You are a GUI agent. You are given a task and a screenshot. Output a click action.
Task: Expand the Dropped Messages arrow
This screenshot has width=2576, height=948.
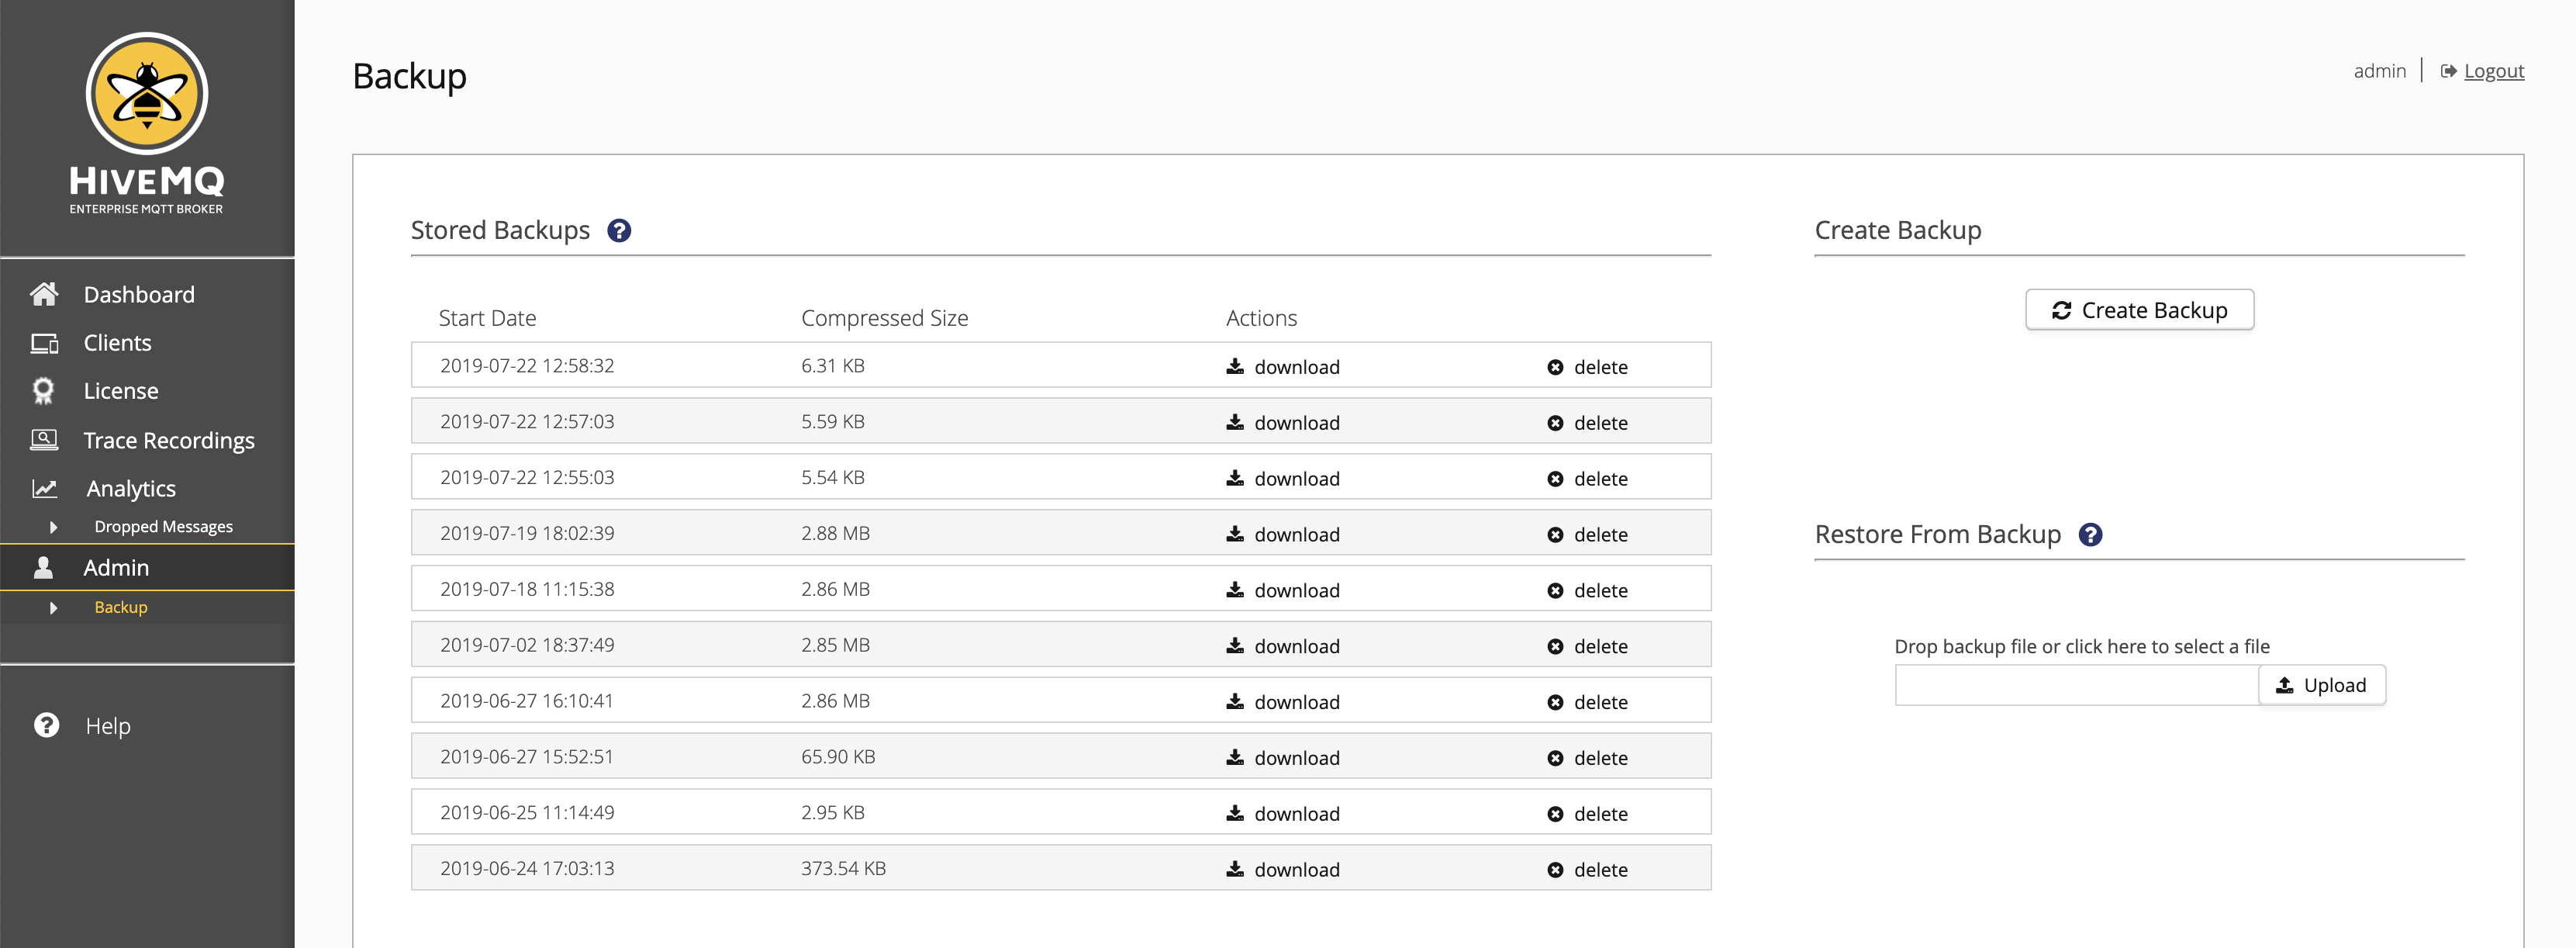click(x=53, y=527)
